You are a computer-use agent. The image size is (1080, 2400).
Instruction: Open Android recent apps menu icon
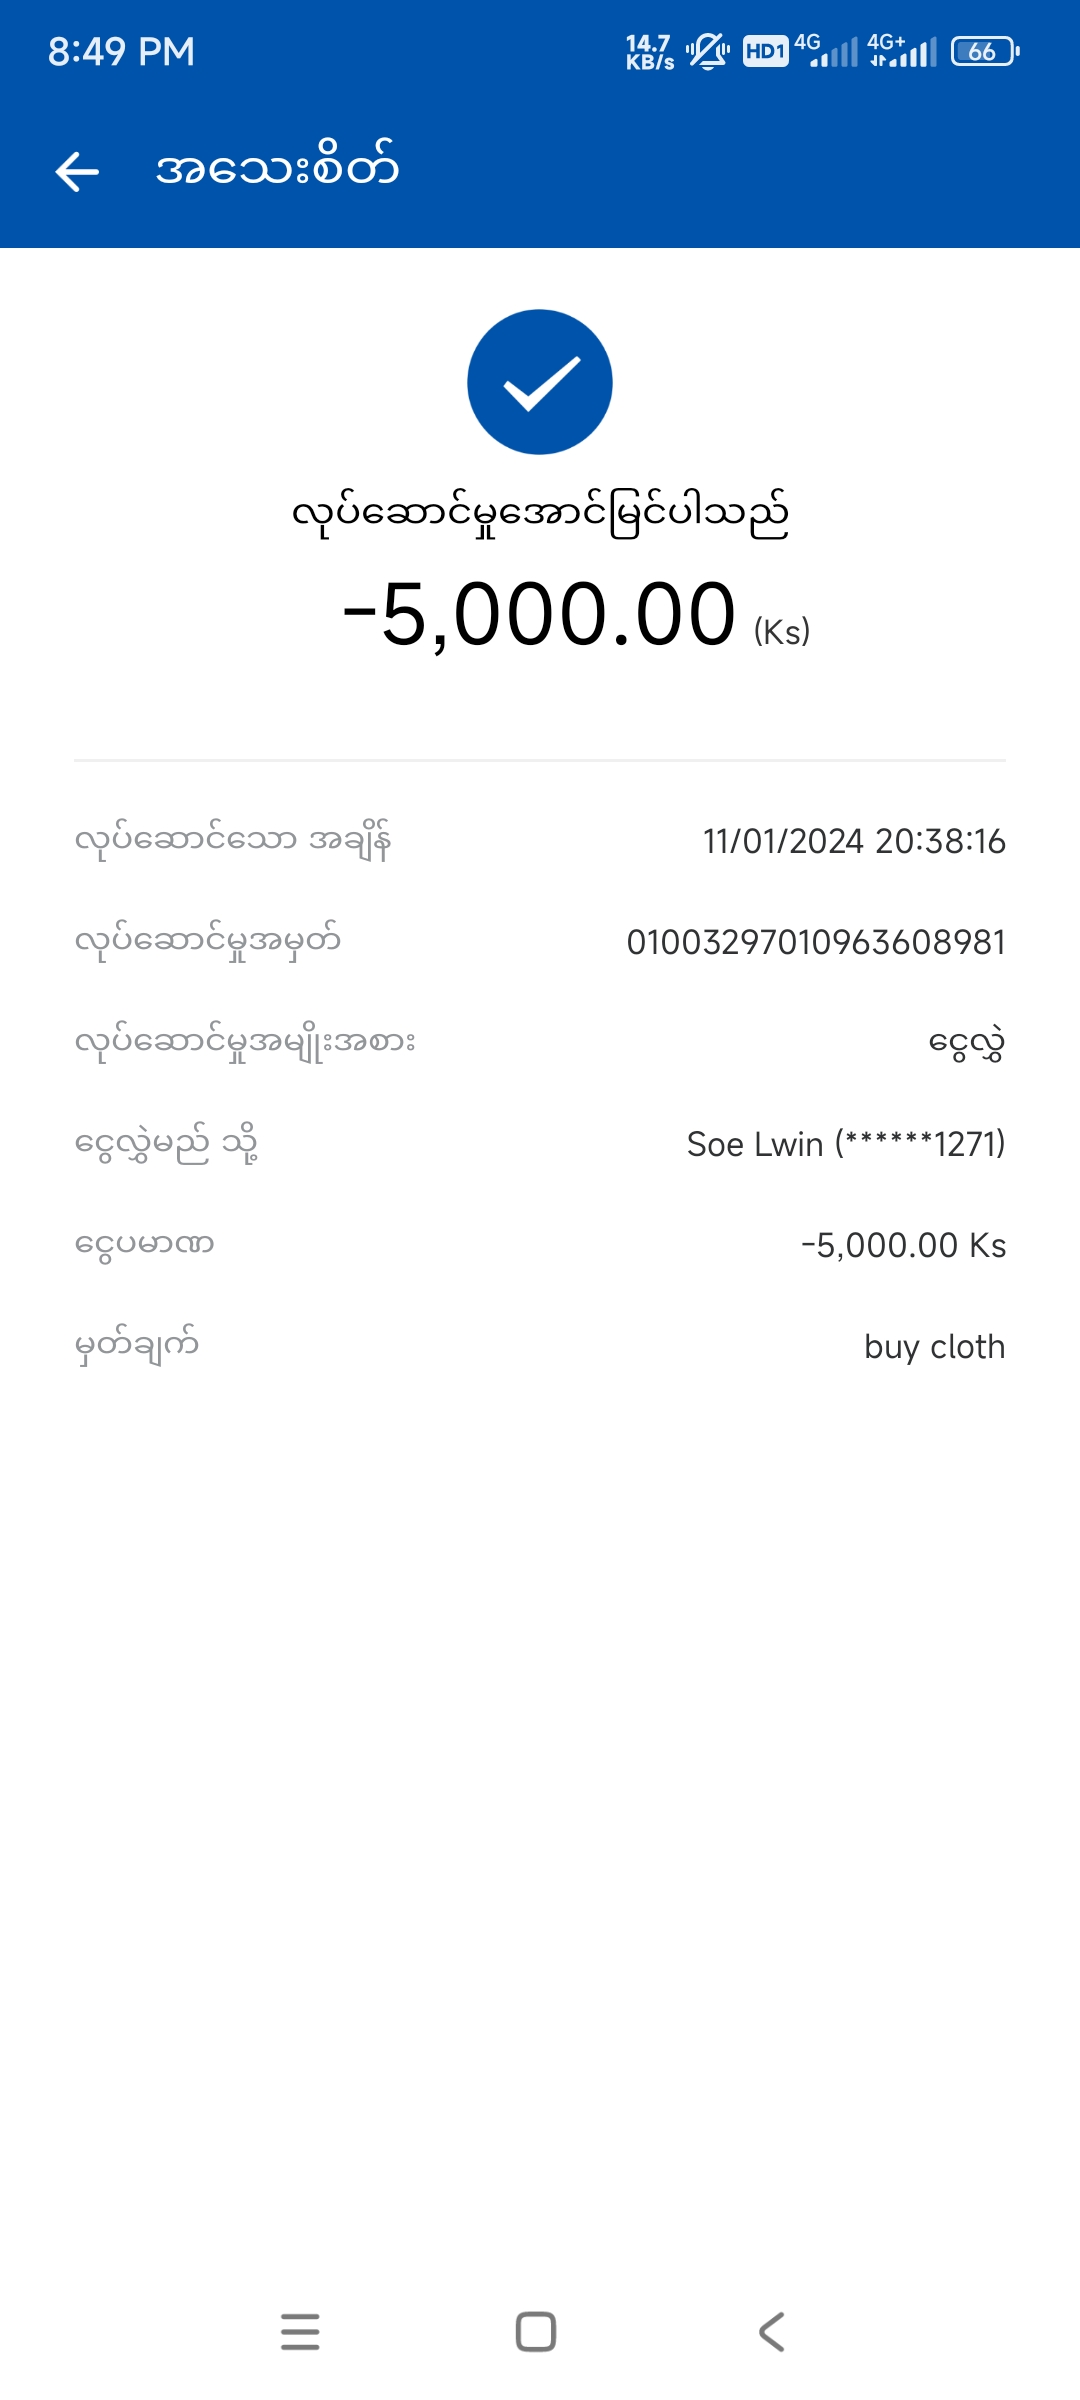click(x=300, y=2332)
